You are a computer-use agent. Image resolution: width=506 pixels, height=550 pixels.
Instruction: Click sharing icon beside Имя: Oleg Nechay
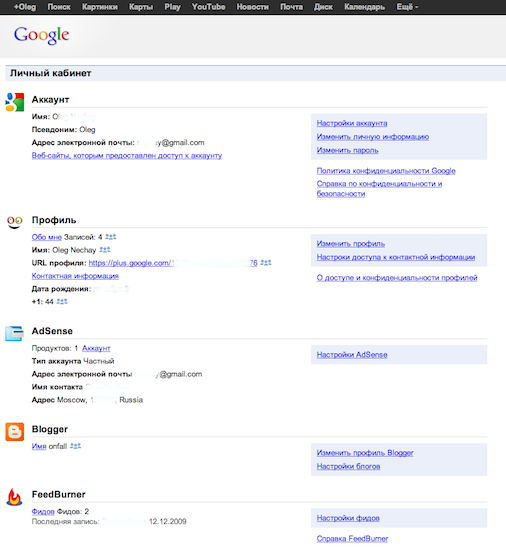105,250
